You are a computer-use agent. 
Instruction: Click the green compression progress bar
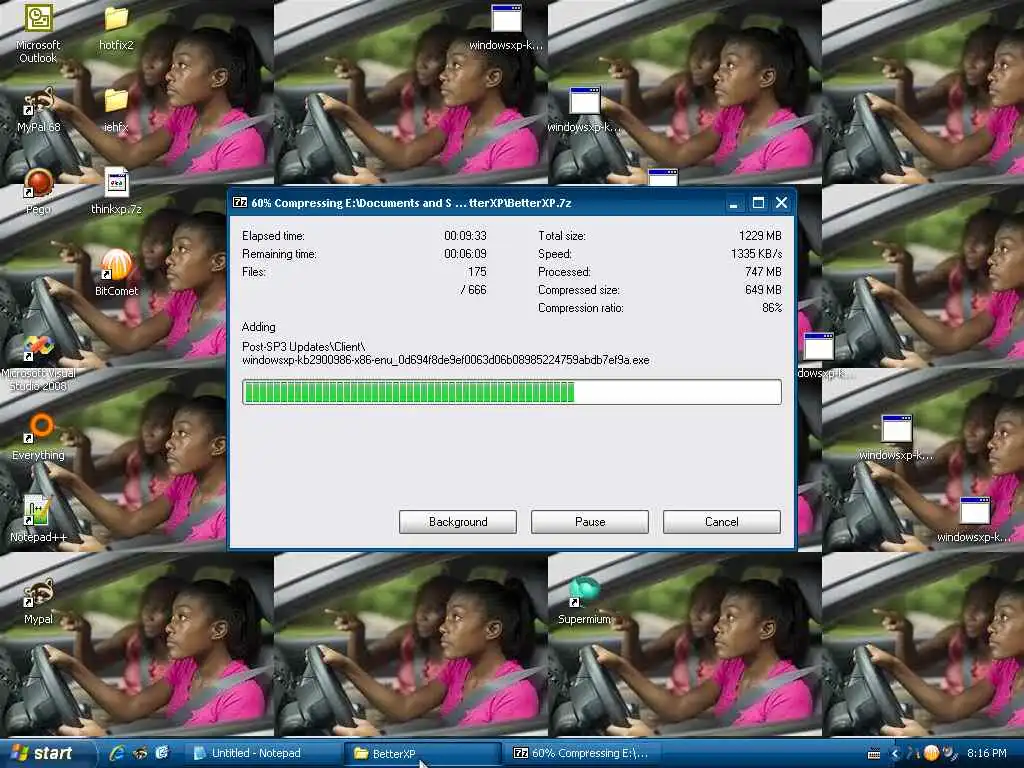click(511, 392)
